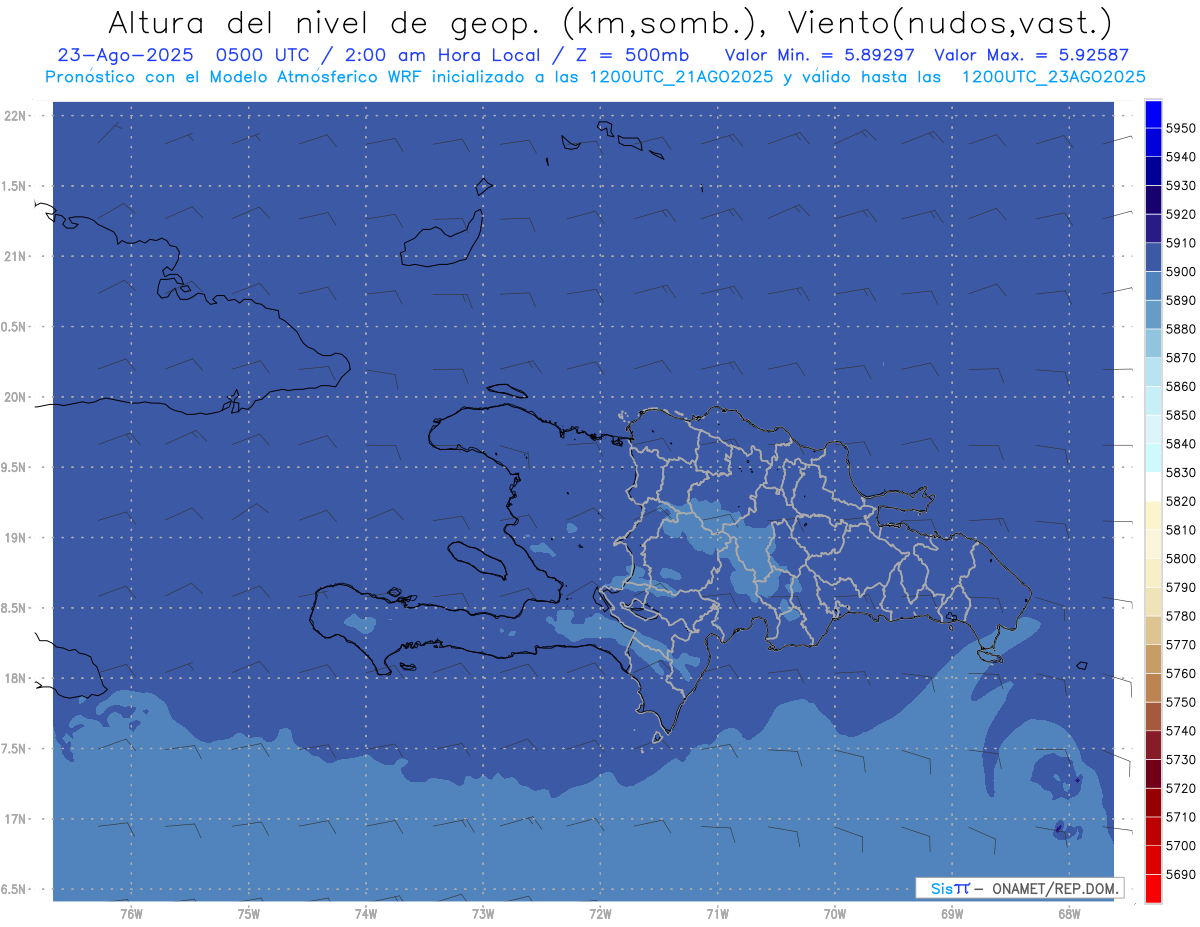Click the '72W' longitude label
Image resolution: width=1200 pixels, height=927 pixels.
point(600,913)
